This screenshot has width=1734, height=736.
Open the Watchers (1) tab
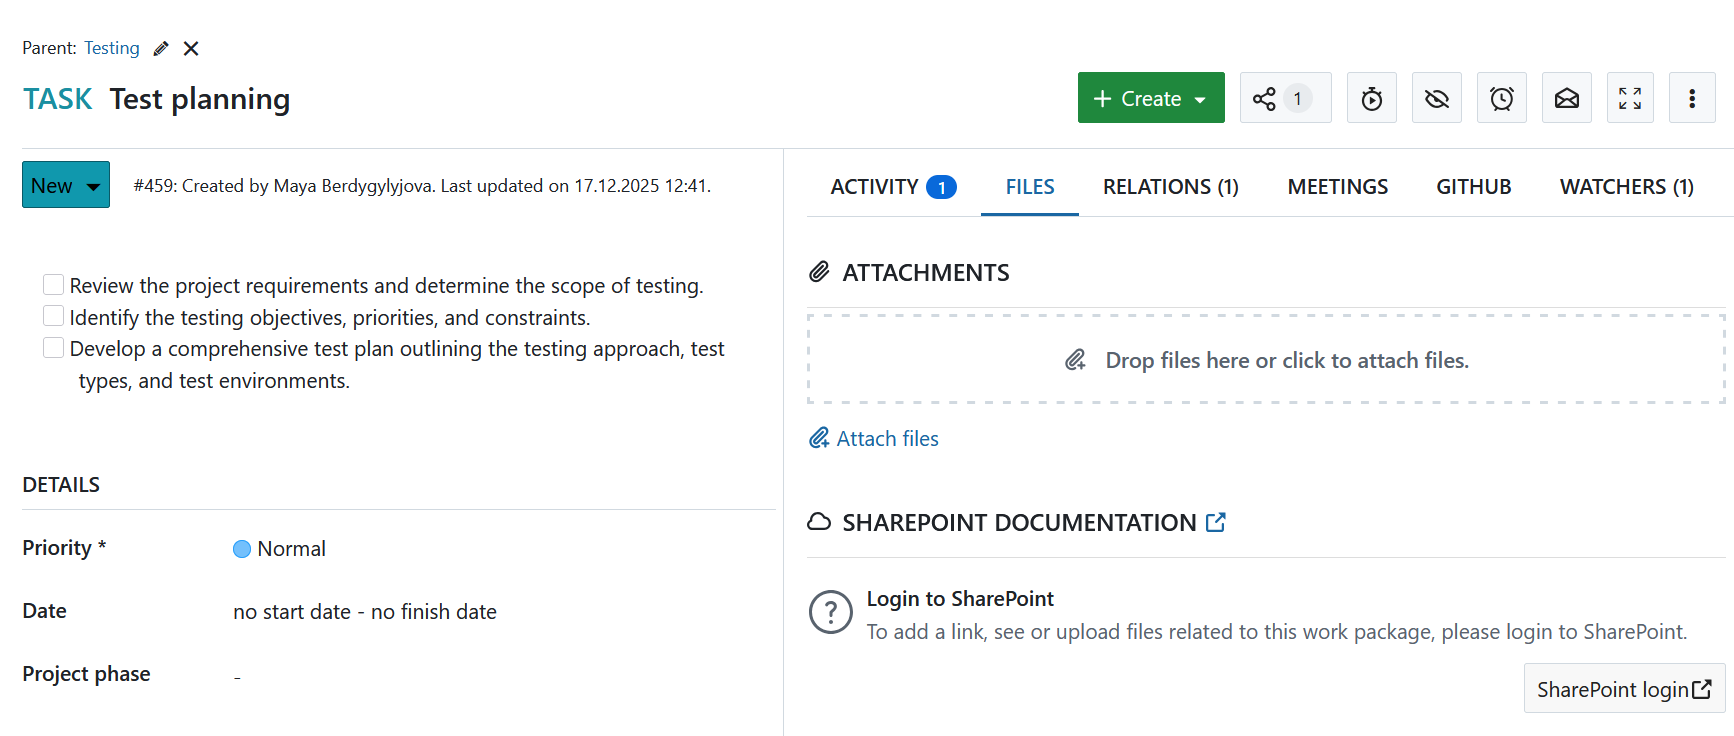pos(1627,187)
